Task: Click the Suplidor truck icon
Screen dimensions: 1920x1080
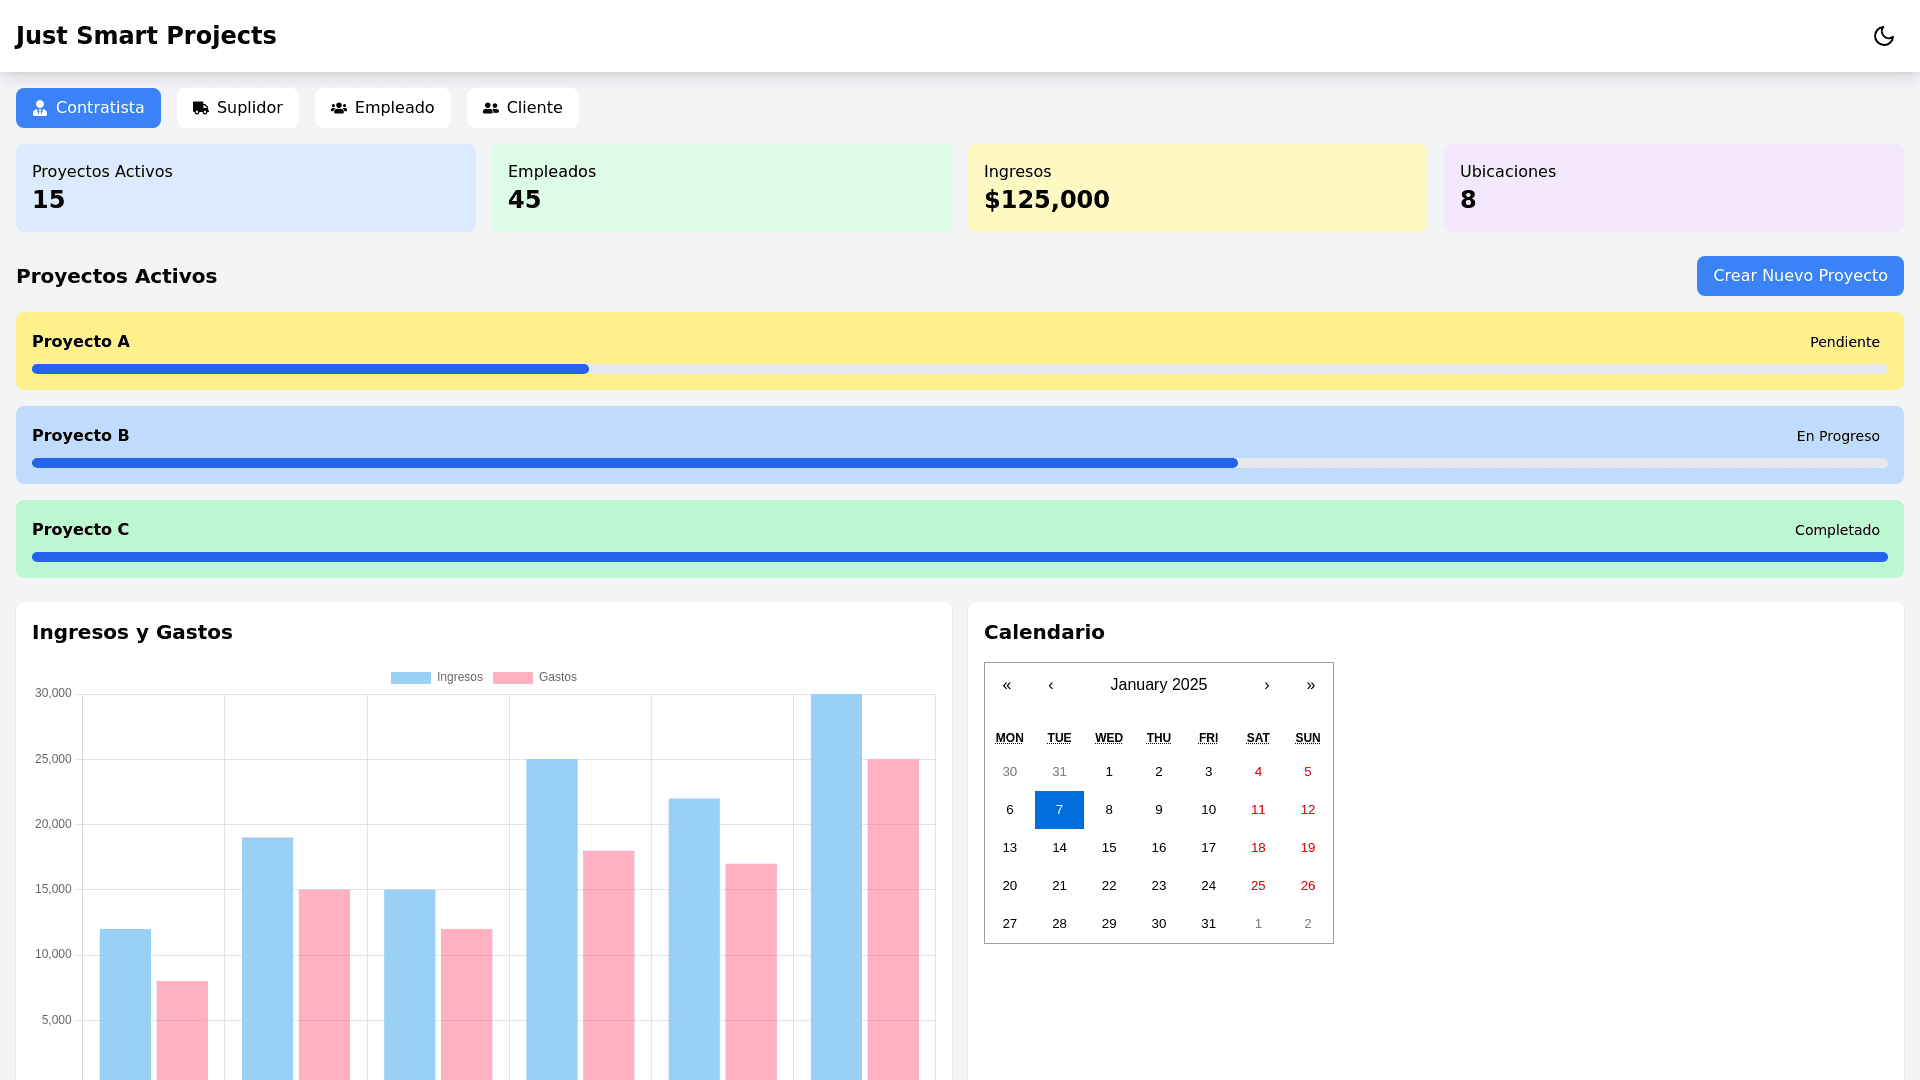Action: pyautogui.click(x=201, y=108)
